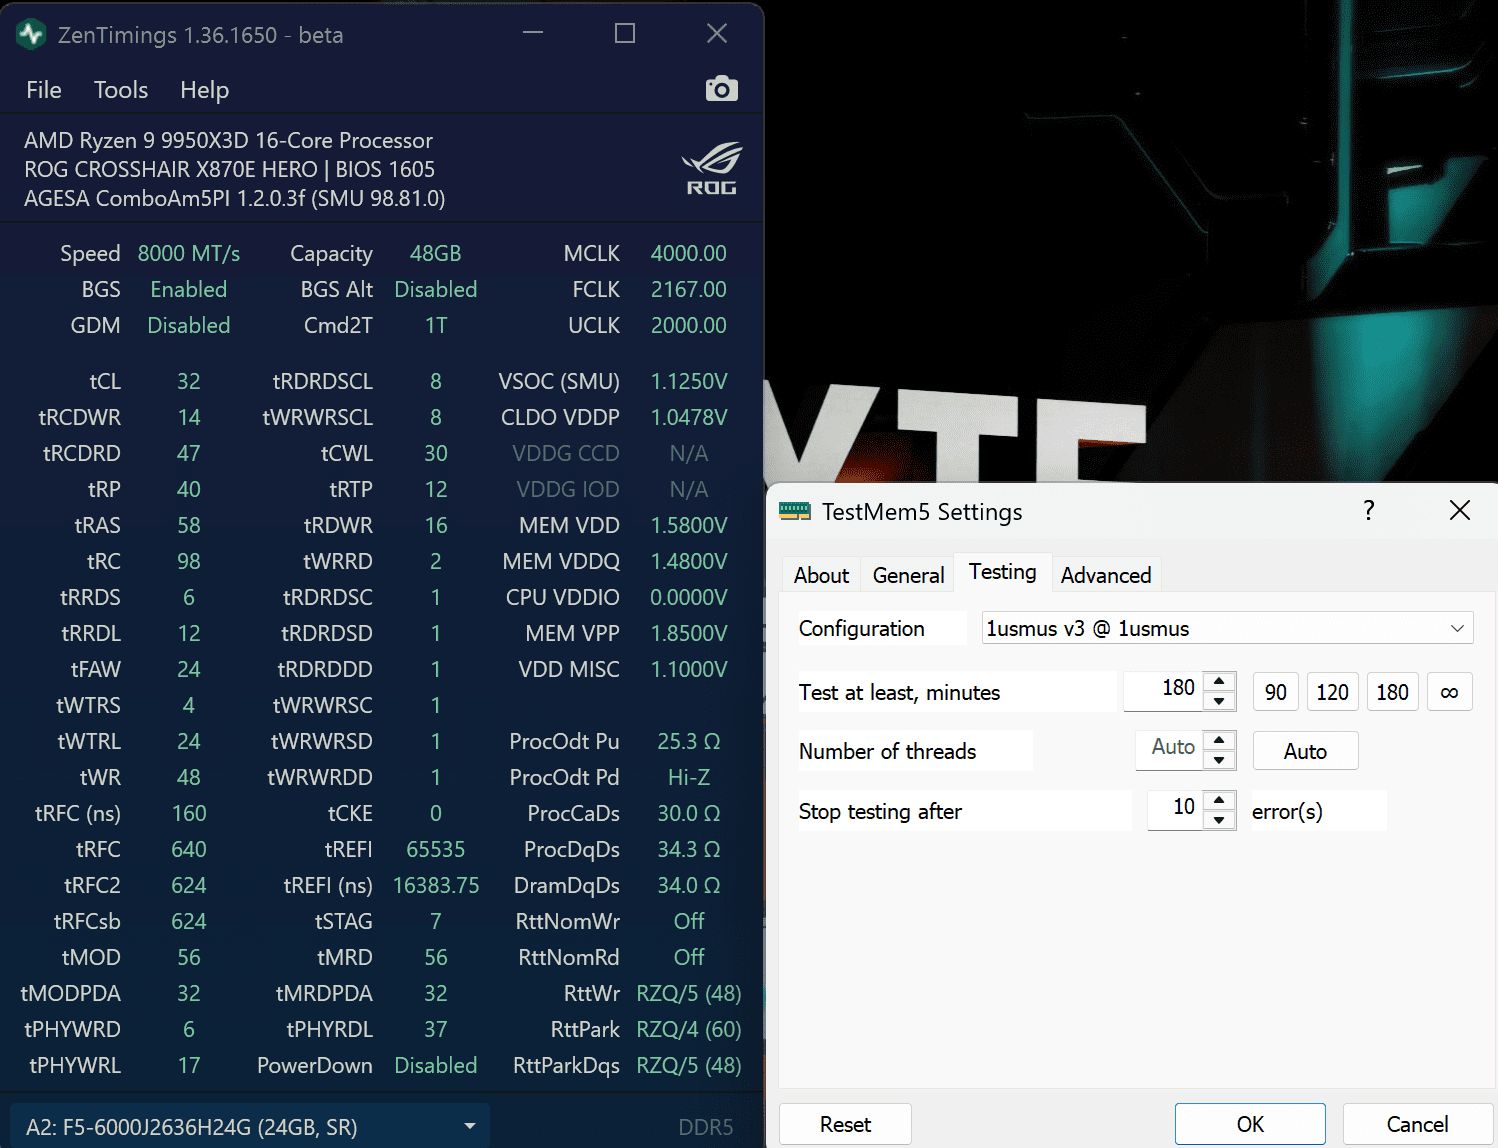Click the tREFI value 65535
Image resolution: width=1498 pixels, height=1148 pixels.
tap(436, 850)
